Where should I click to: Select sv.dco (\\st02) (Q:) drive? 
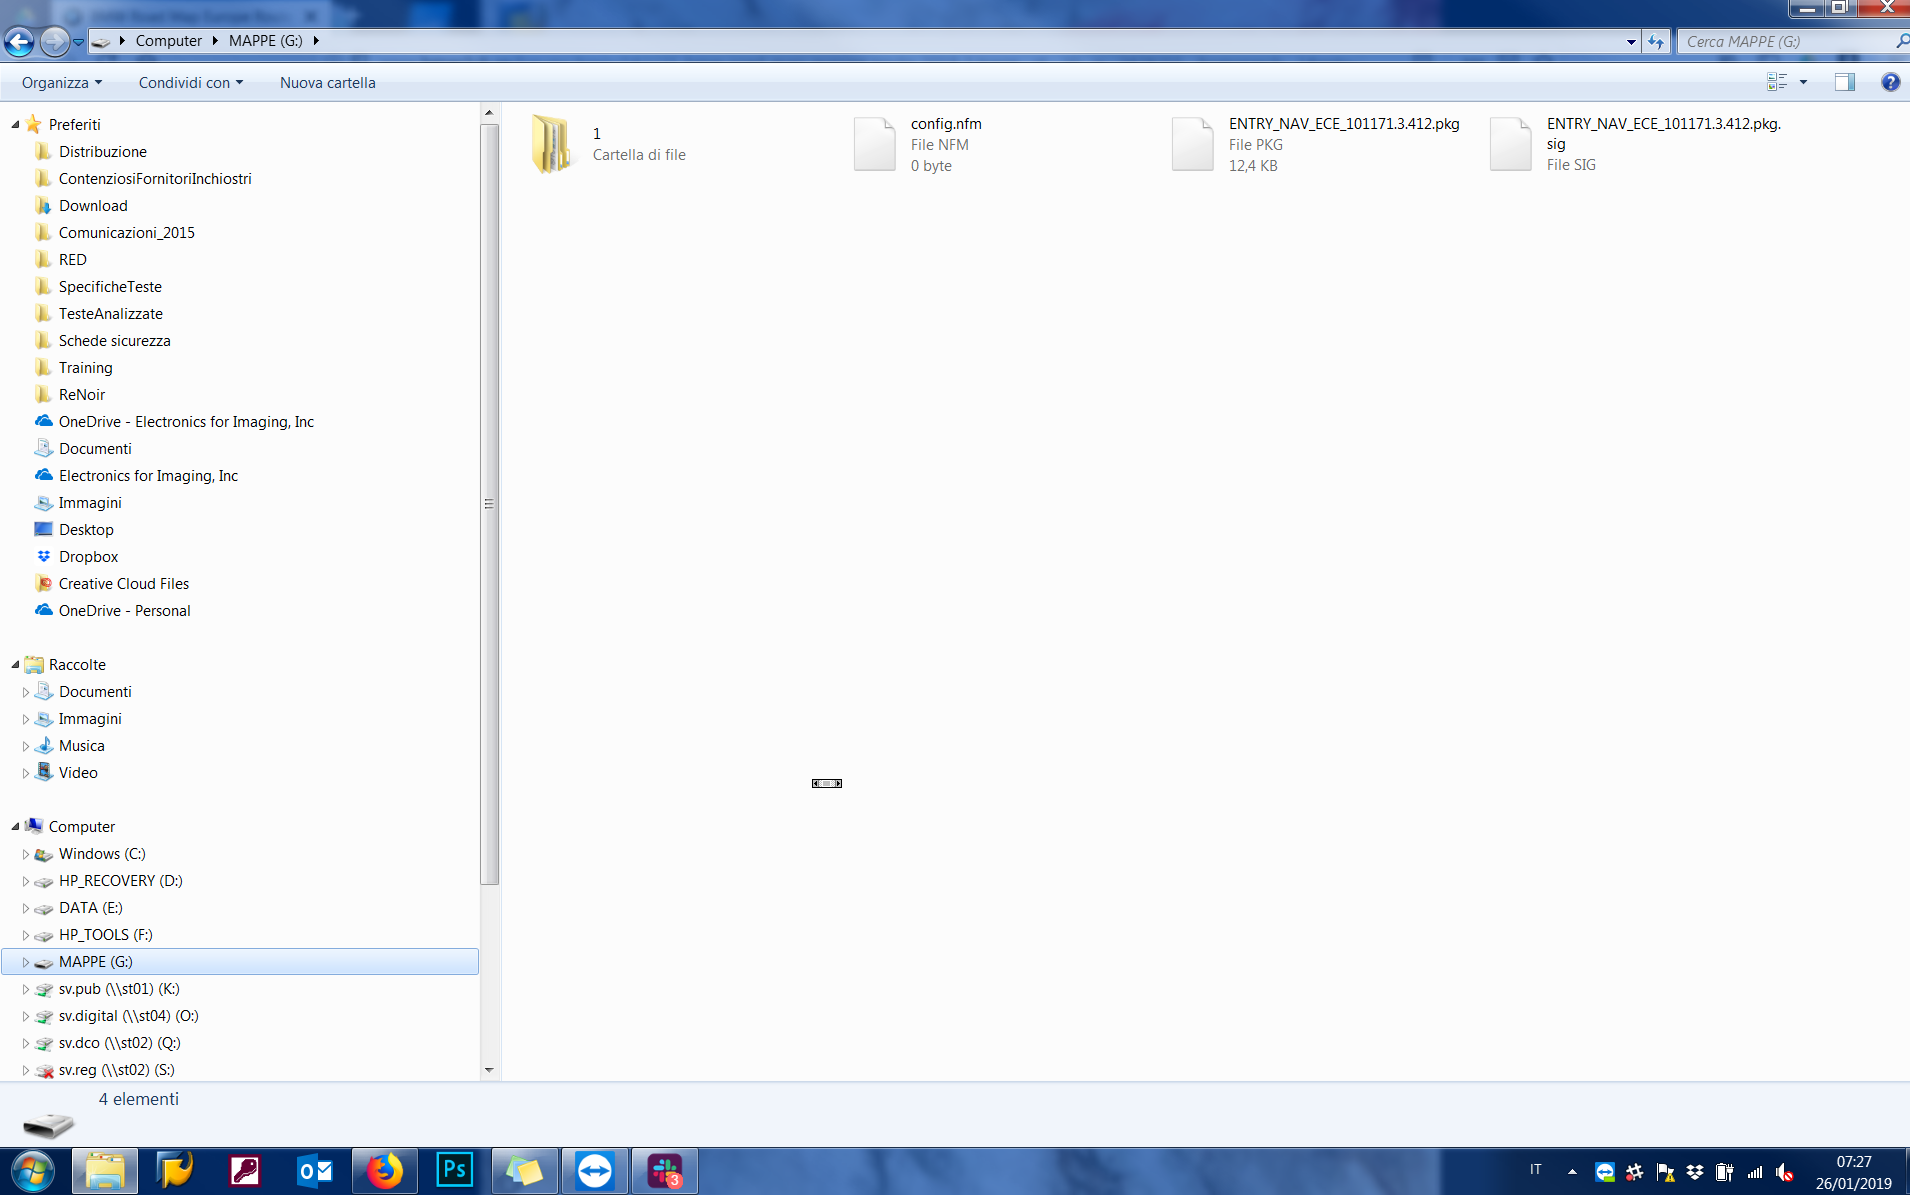coord(120,1043)
